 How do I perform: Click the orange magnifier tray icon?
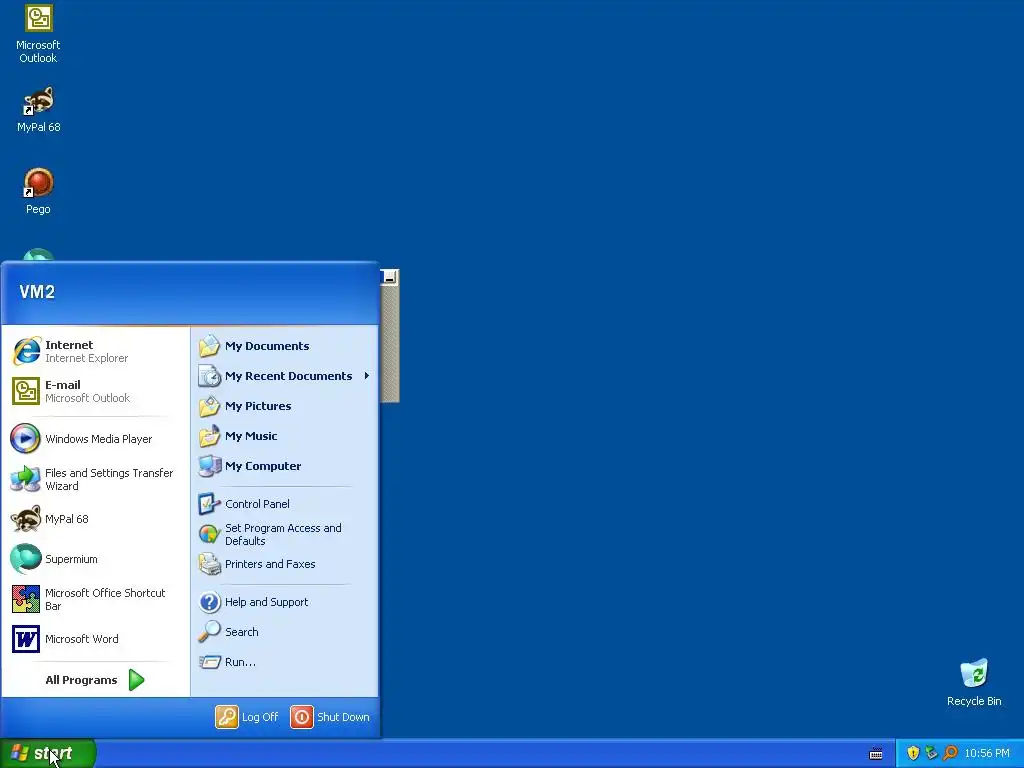[x=950, y=754]
